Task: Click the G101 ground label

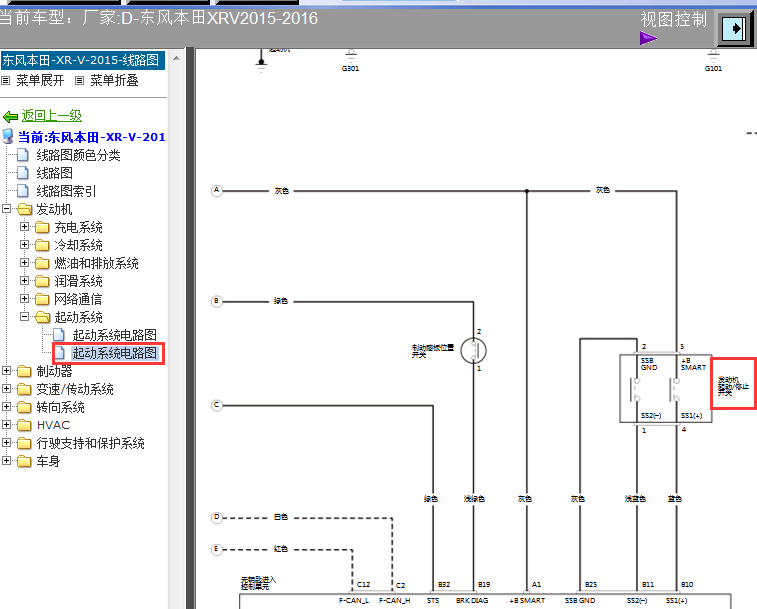Action: [x=714, y=69]
